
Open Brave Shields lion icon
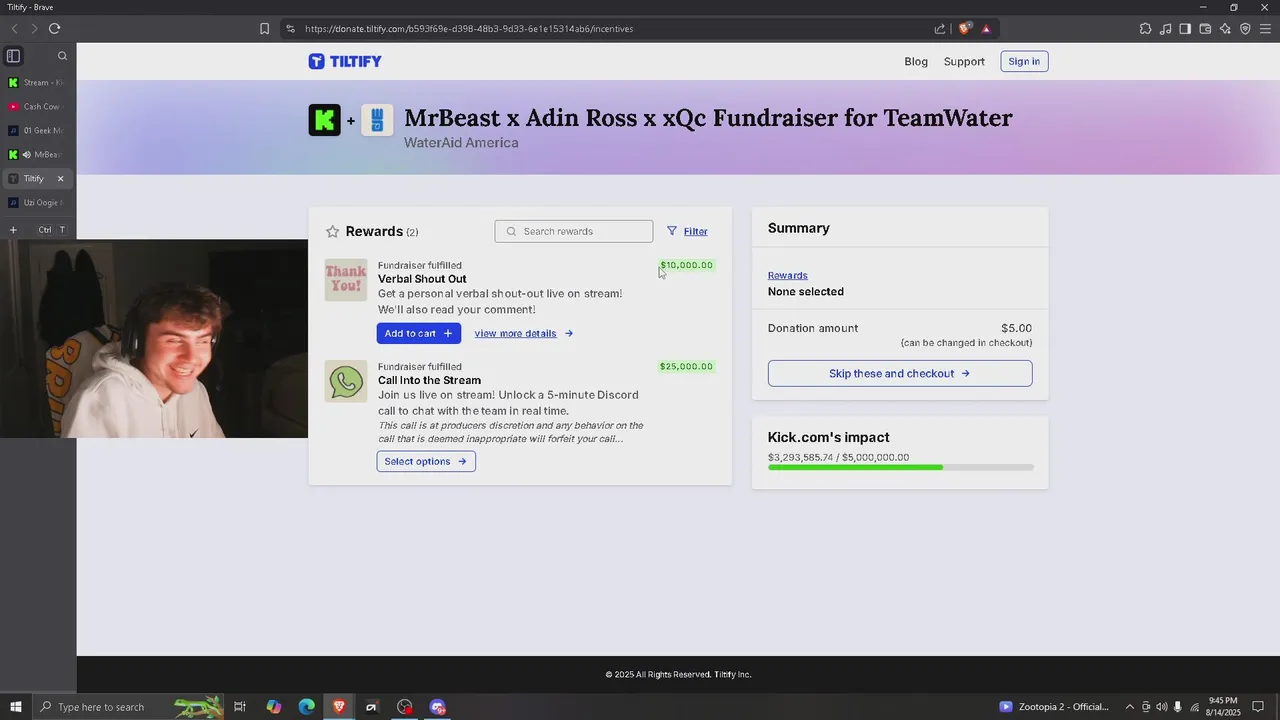pyautogui.click(x=964, y=29)
